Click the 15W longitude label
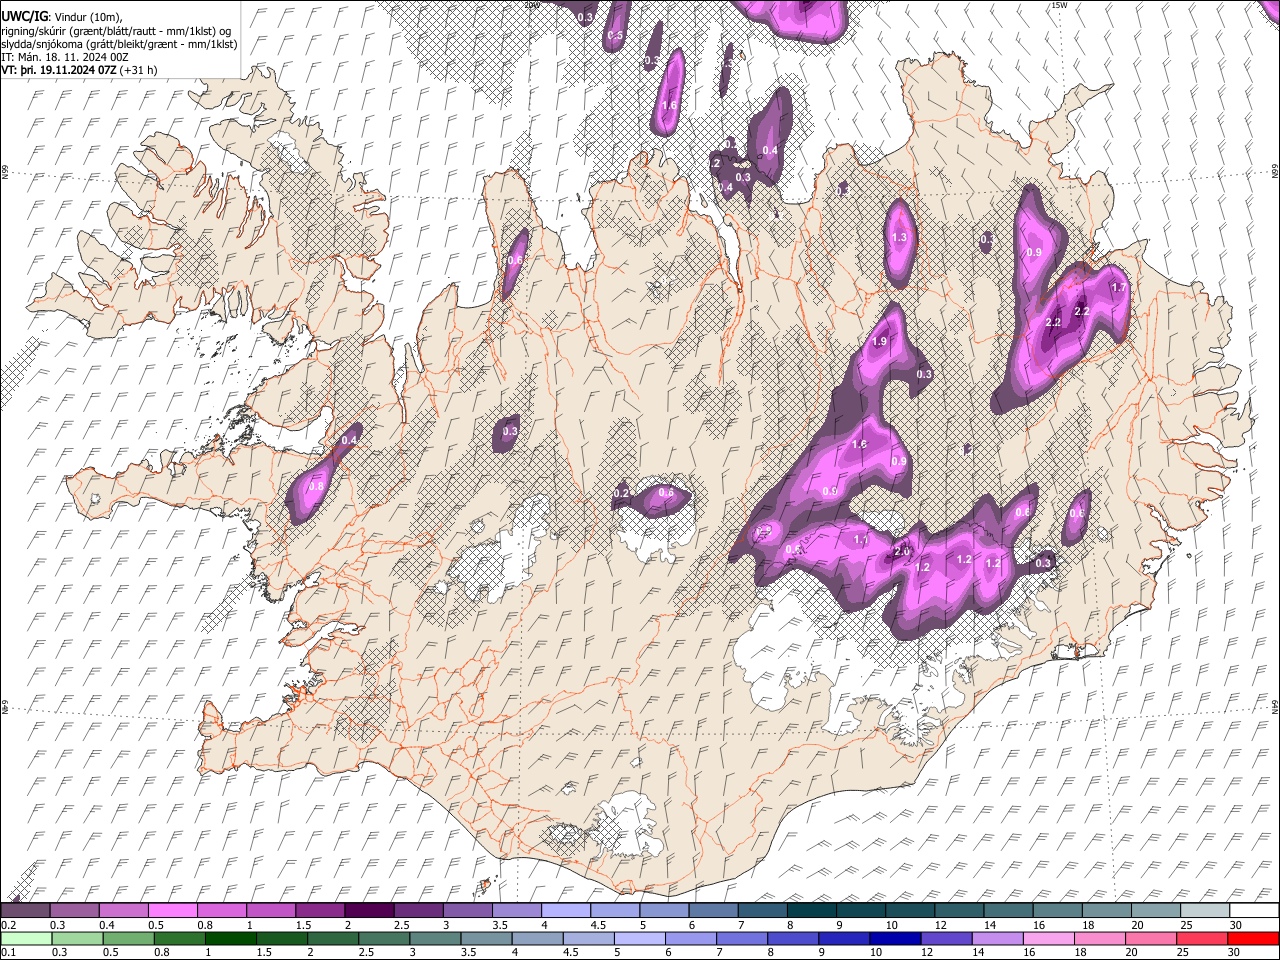 tap(1059, 5)
